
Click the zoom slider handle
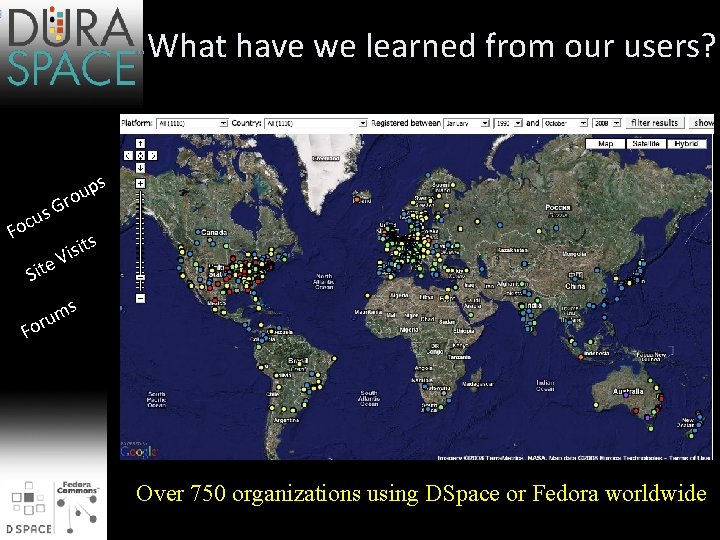pos(141,277)
